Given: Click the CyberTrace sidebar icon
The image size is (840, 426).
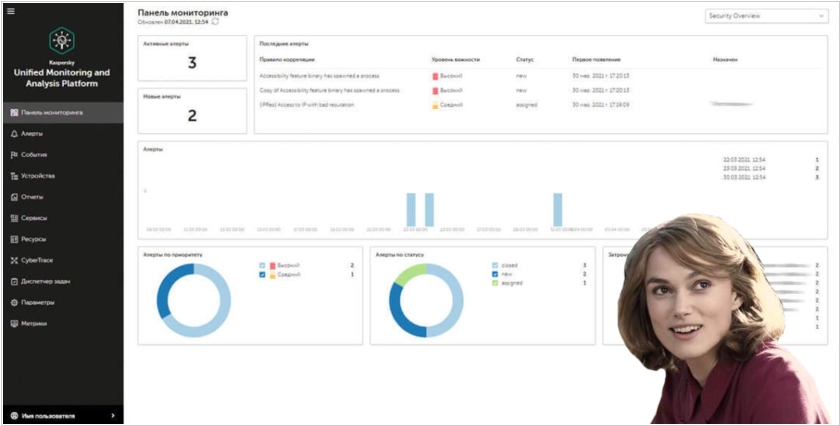Looking at the screenshot, I should coord(13,260).
